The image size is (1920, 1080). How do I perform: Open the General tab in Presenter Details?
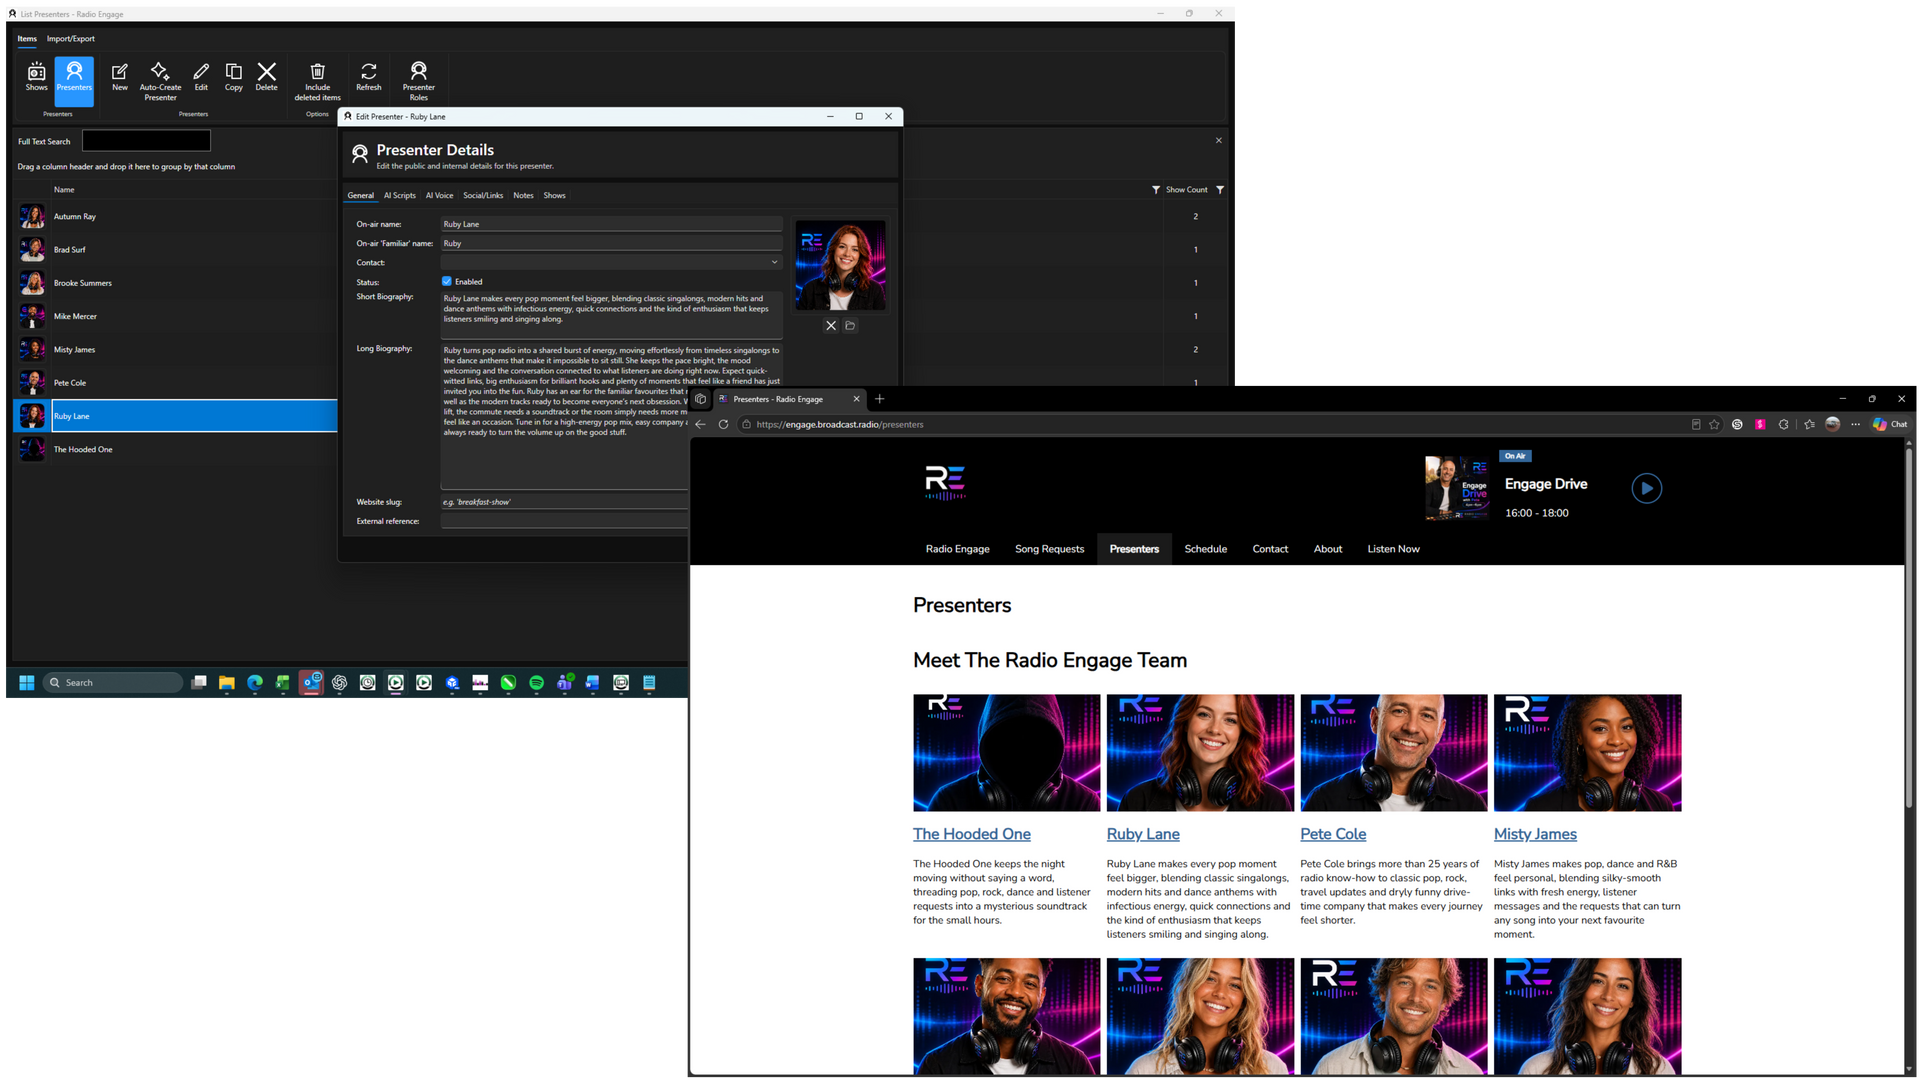click(361, 196)
